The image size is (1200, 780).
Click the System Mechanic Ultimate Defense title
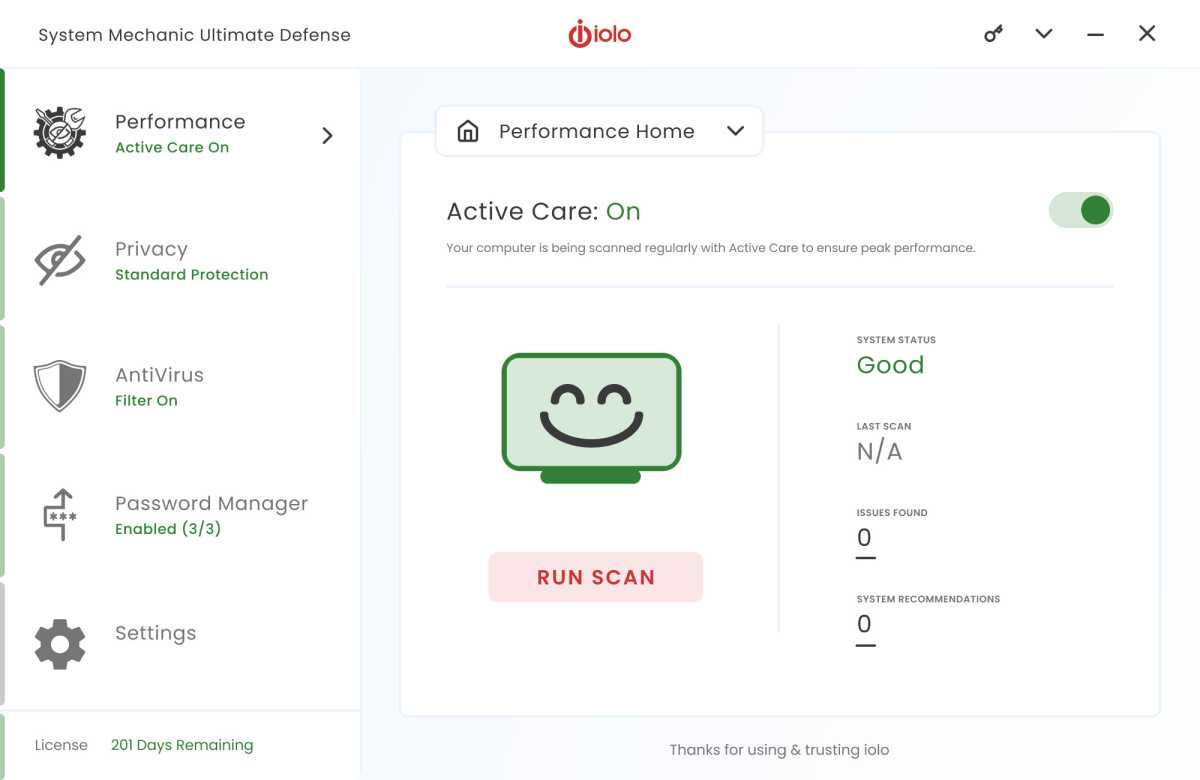pyautogui.click(x=194, y=35)
